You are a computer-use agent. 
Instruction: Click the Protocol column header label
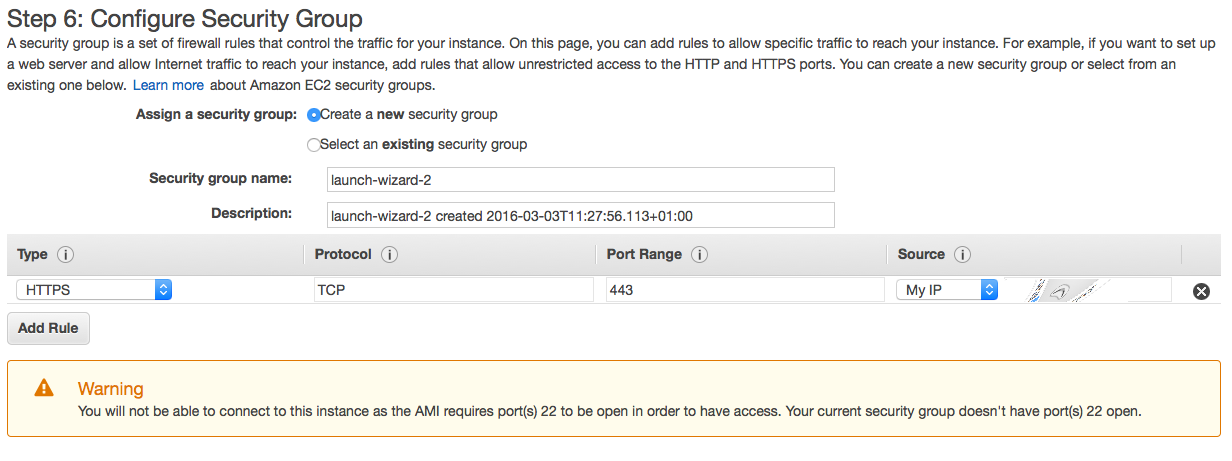tap(343, 255)
